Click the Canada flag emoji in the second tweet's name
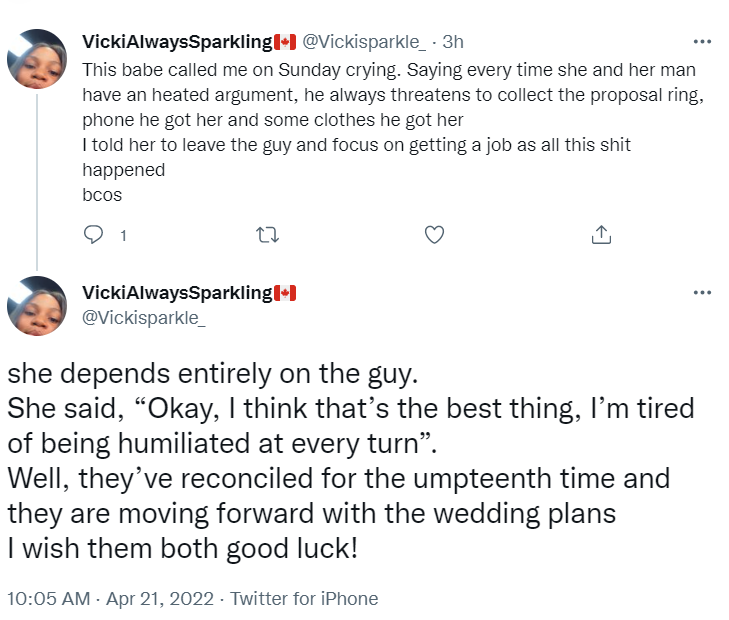The width and height of the screenshot is (729, 620). pyautogui.click(x=285, y=292)
